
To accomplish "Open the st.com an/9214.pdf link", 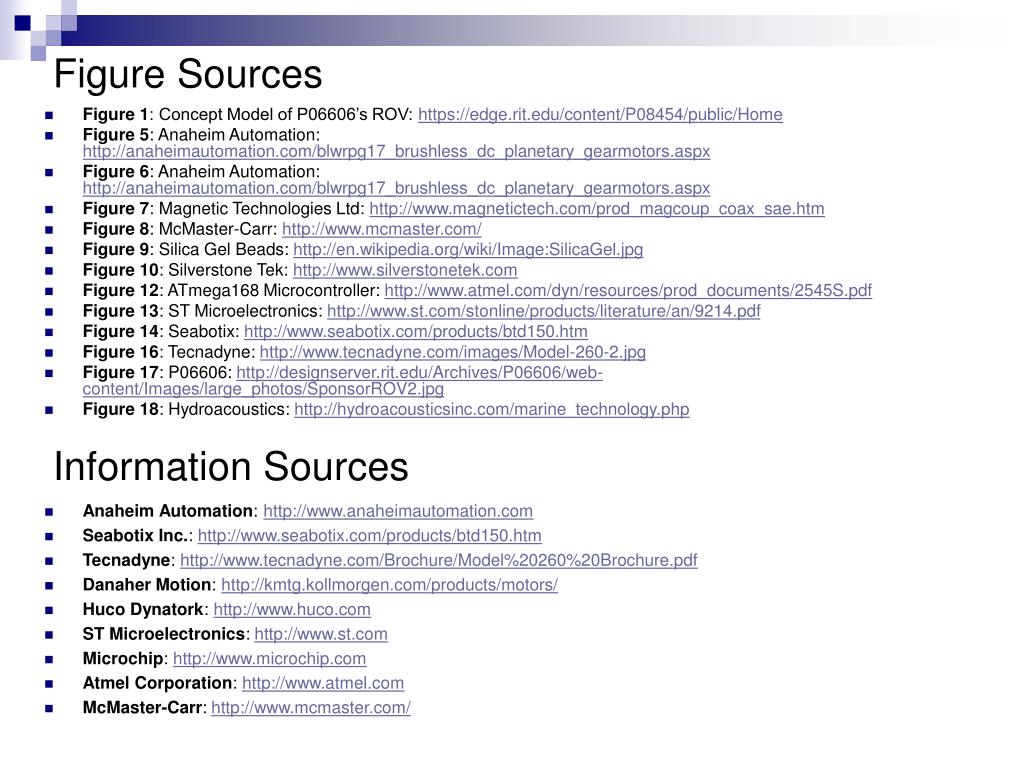I will pyautogui.click(x=543, y=311).
